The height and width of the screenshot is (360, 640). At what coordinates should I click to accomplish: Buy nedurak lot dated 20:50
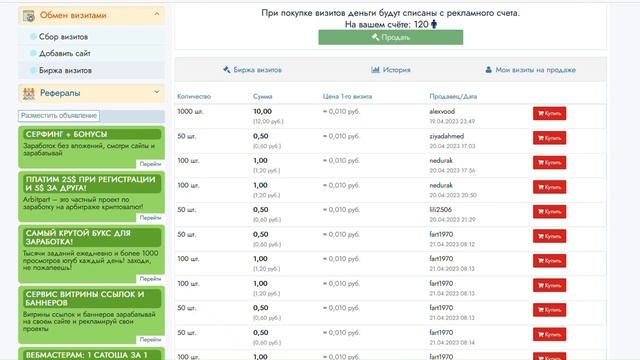(x=549, y=187)
